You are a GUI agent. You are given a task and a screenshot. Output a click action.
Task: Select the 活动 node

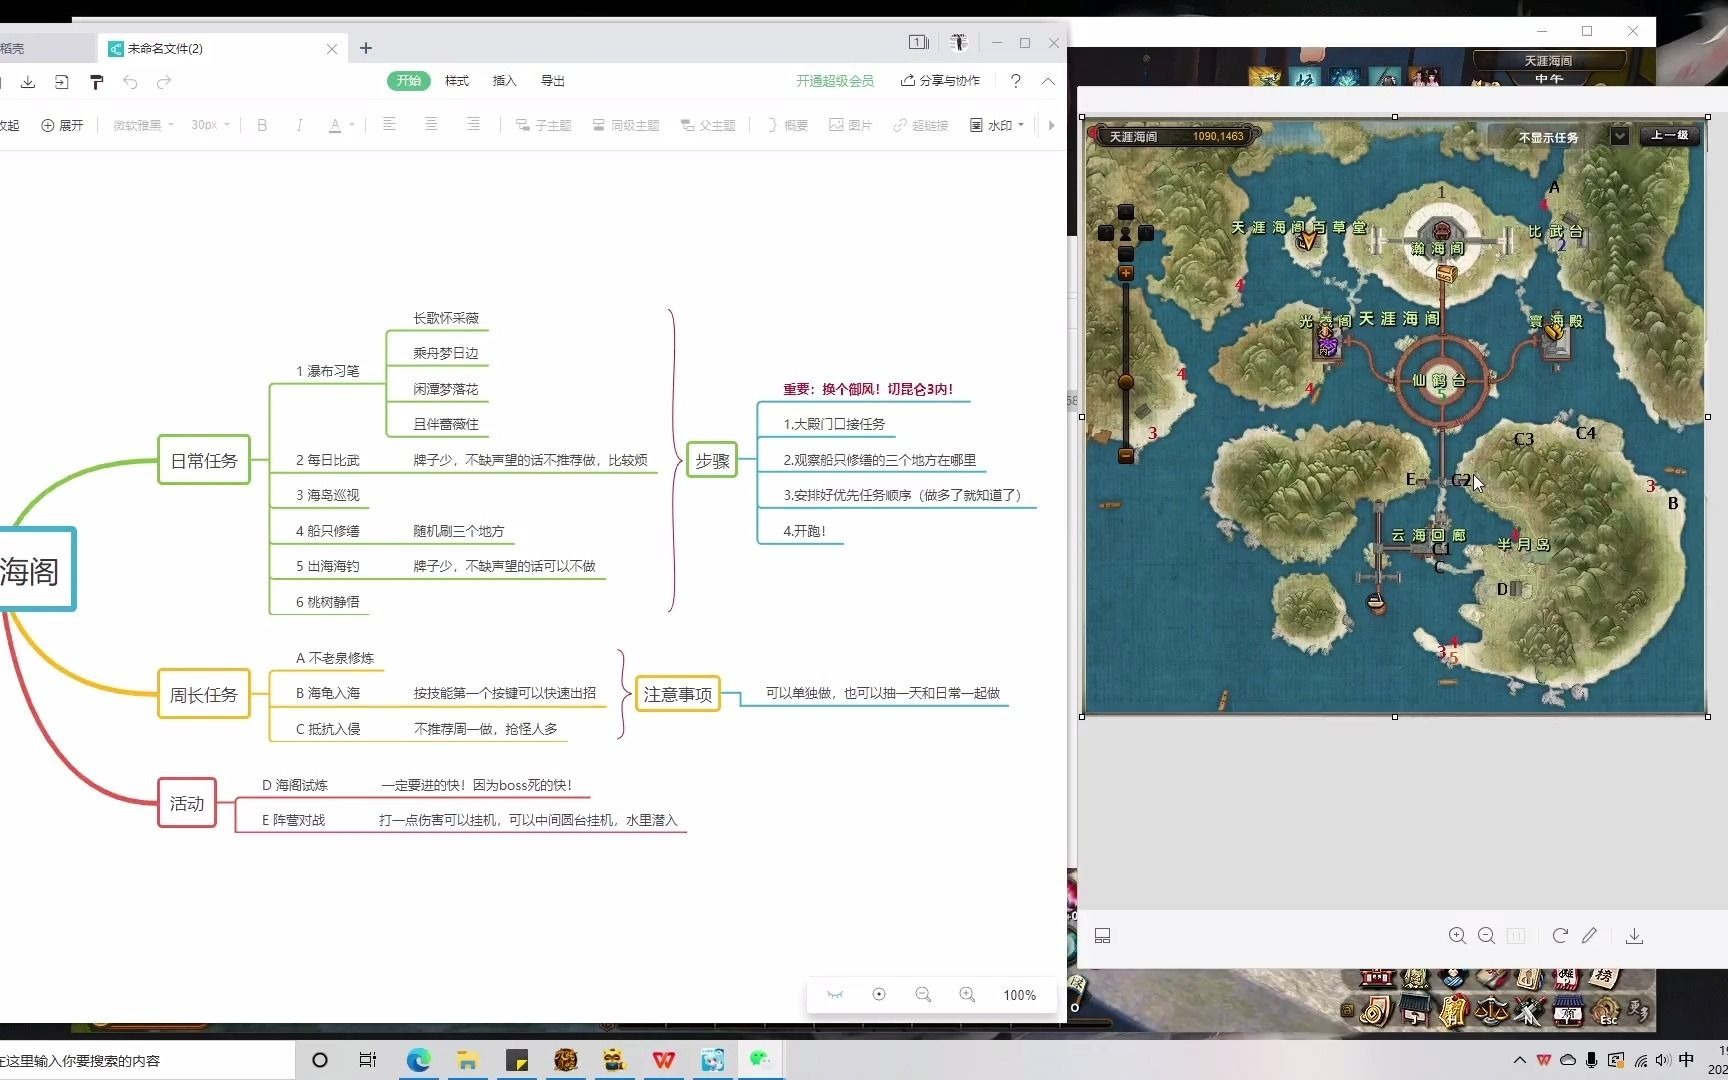pyautogui.click(x=187, y=803)
